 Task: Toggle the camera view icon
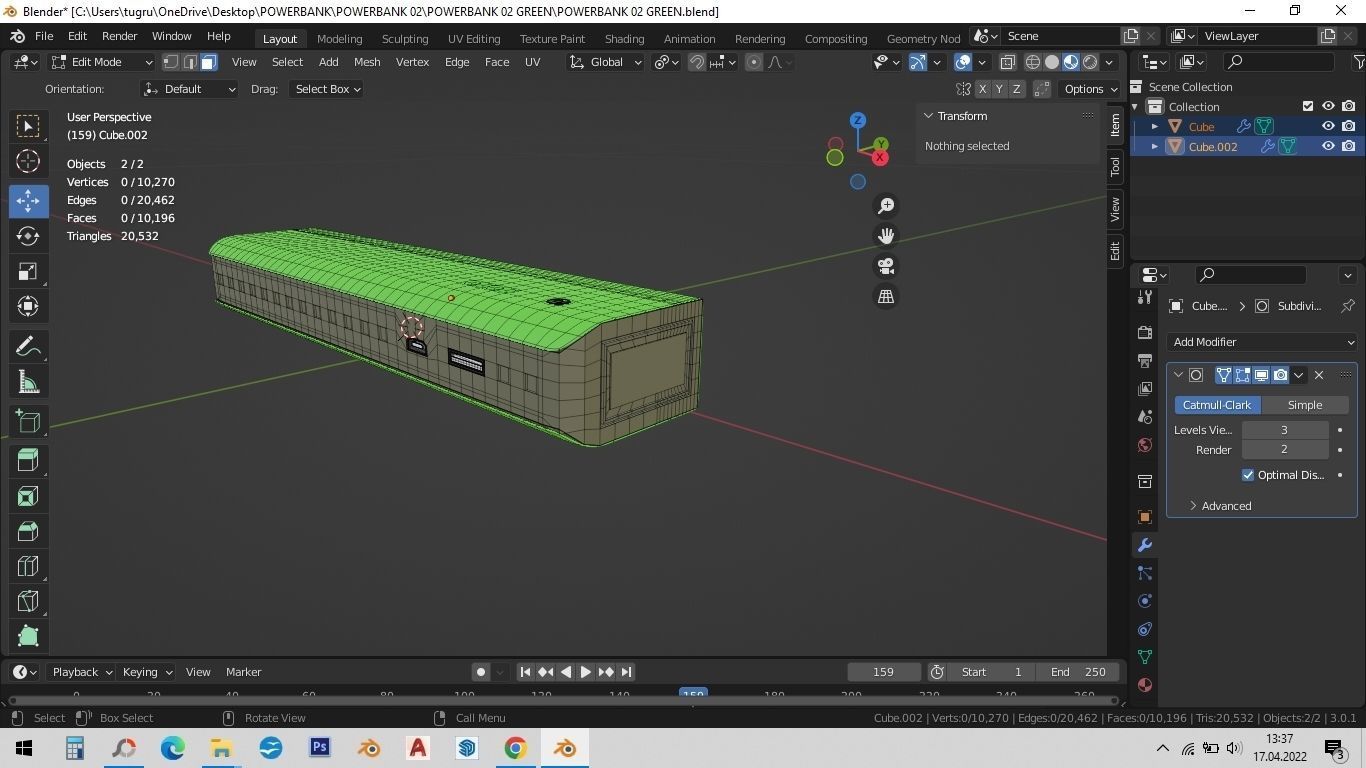[x=886, y=266]
